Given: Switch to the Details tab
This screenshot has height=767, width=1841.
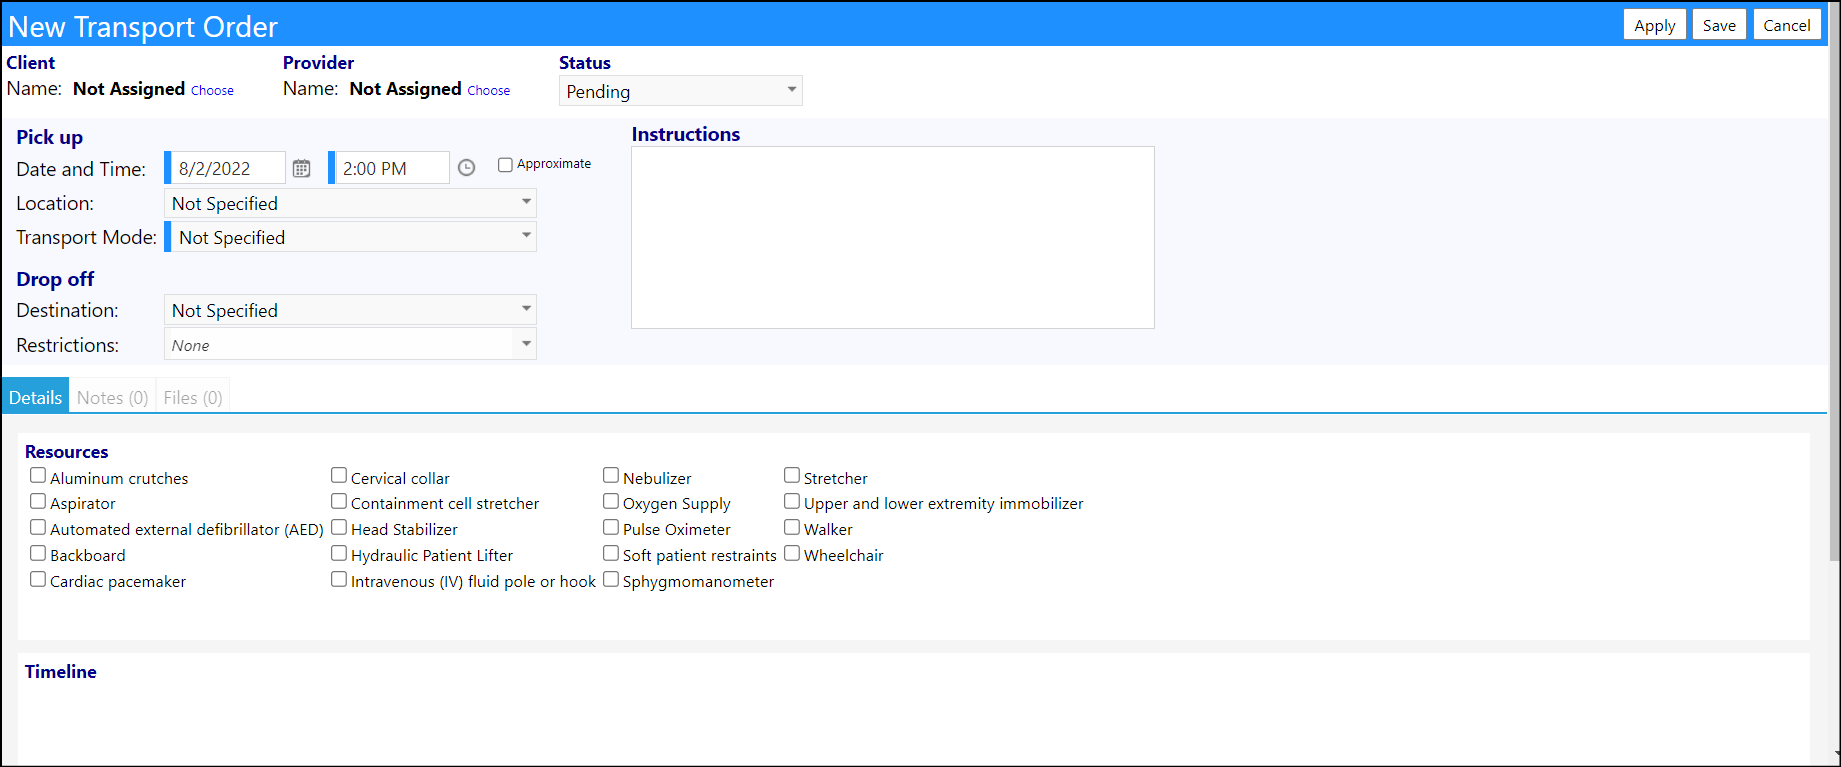Looking at the screenshot, I should point(35,396).
